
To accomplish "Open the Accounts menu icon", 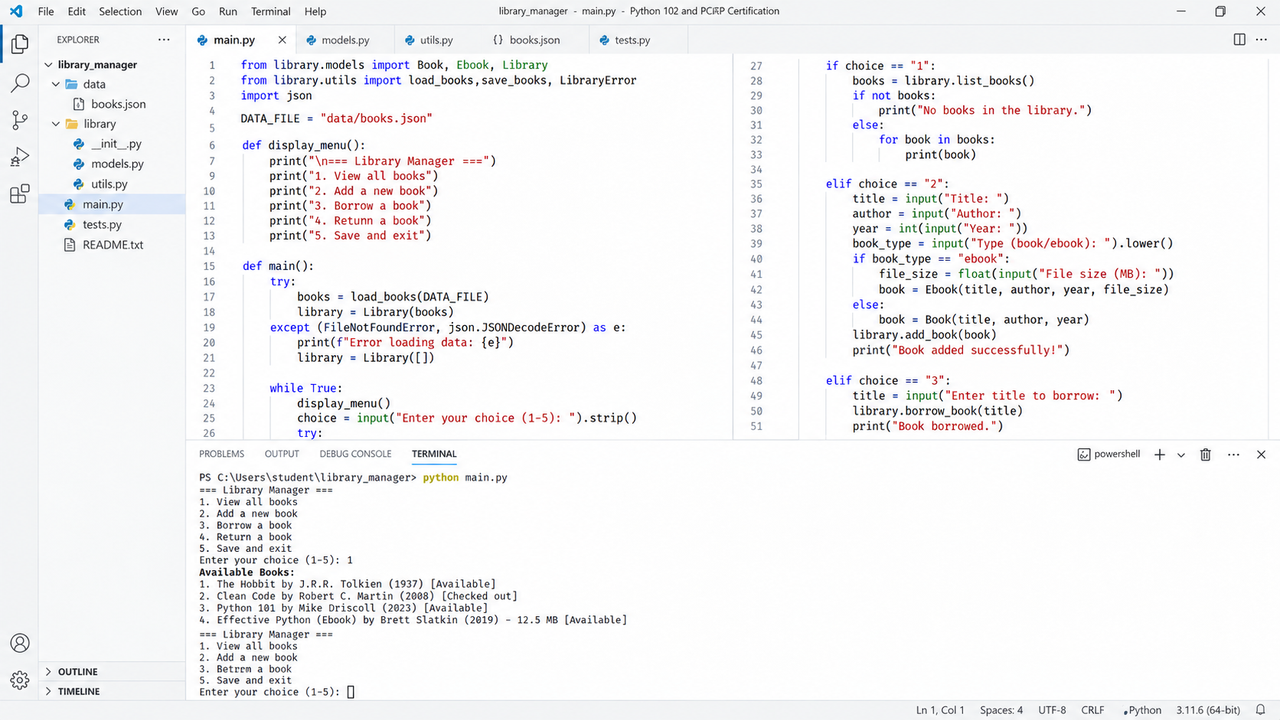I will pos(19,643).
